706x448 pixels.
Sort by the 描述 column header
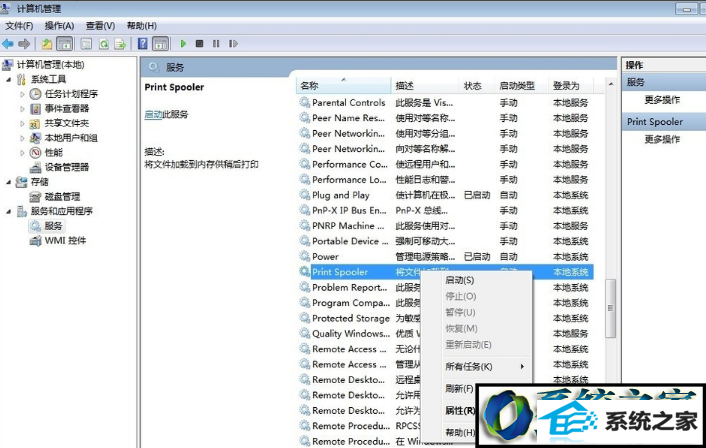pos(426,86)
